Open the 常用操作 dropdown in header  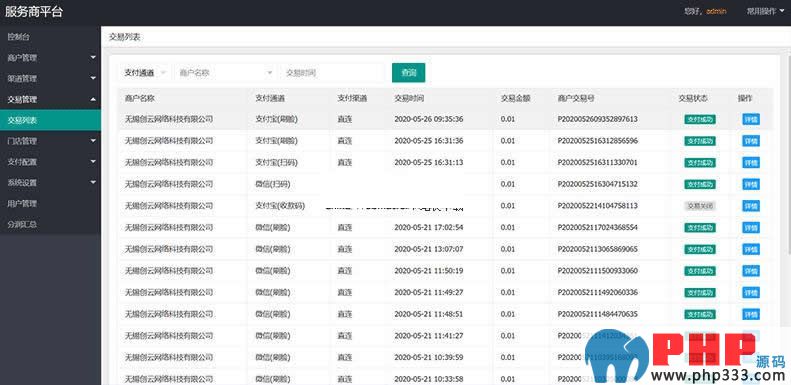[765, 11]
